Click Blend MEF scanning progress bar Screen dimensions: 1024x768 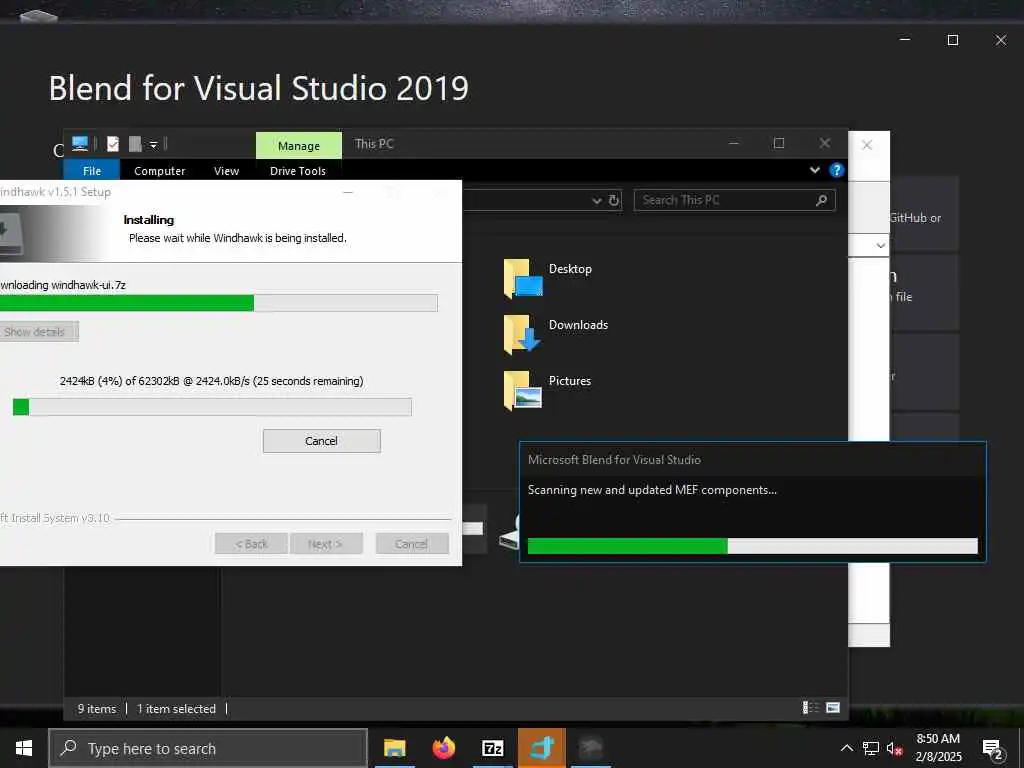click(752, 546)
